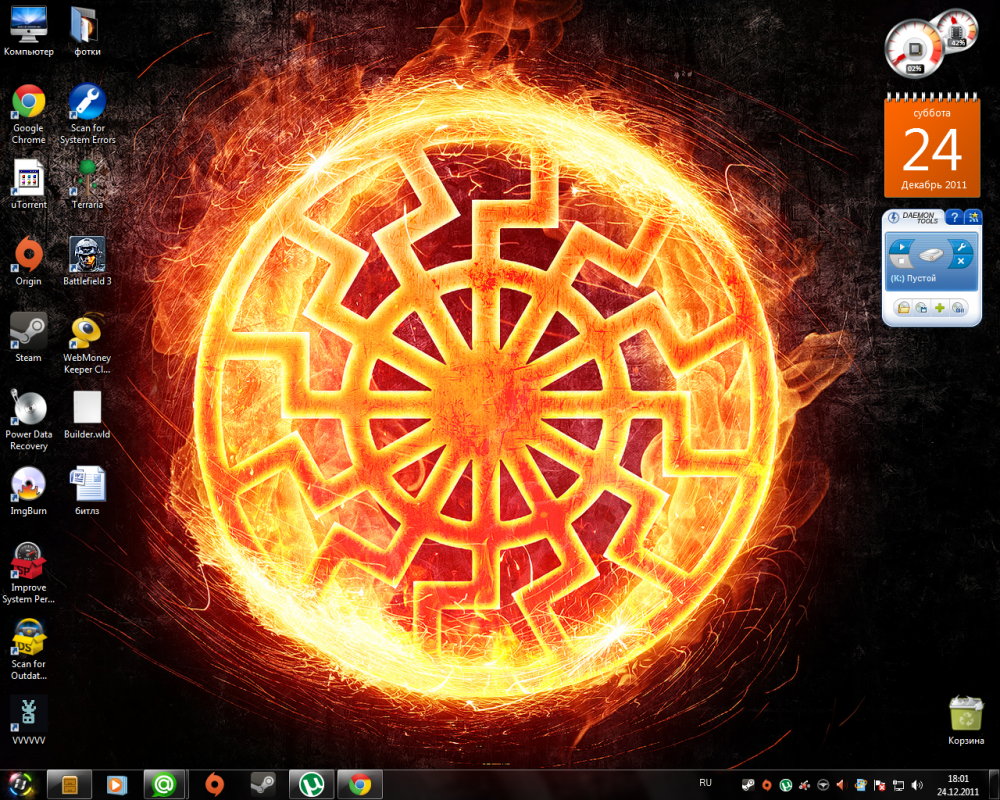This screenshot has width=1000, height=800.
Task: Select the Steam desktop shortcut
Action: [28, 337]
